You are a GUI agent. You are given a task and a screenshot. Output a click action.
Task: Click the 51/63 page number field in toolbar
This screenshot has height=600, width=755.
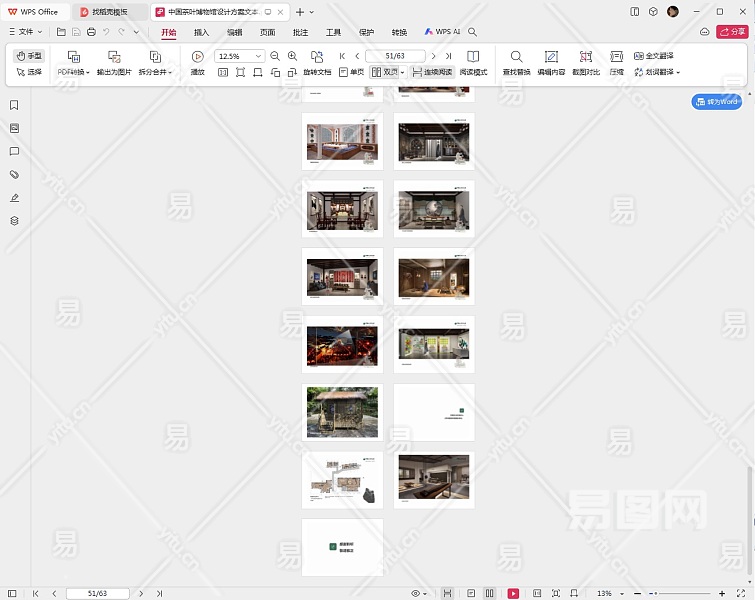(x=395, y=56)
